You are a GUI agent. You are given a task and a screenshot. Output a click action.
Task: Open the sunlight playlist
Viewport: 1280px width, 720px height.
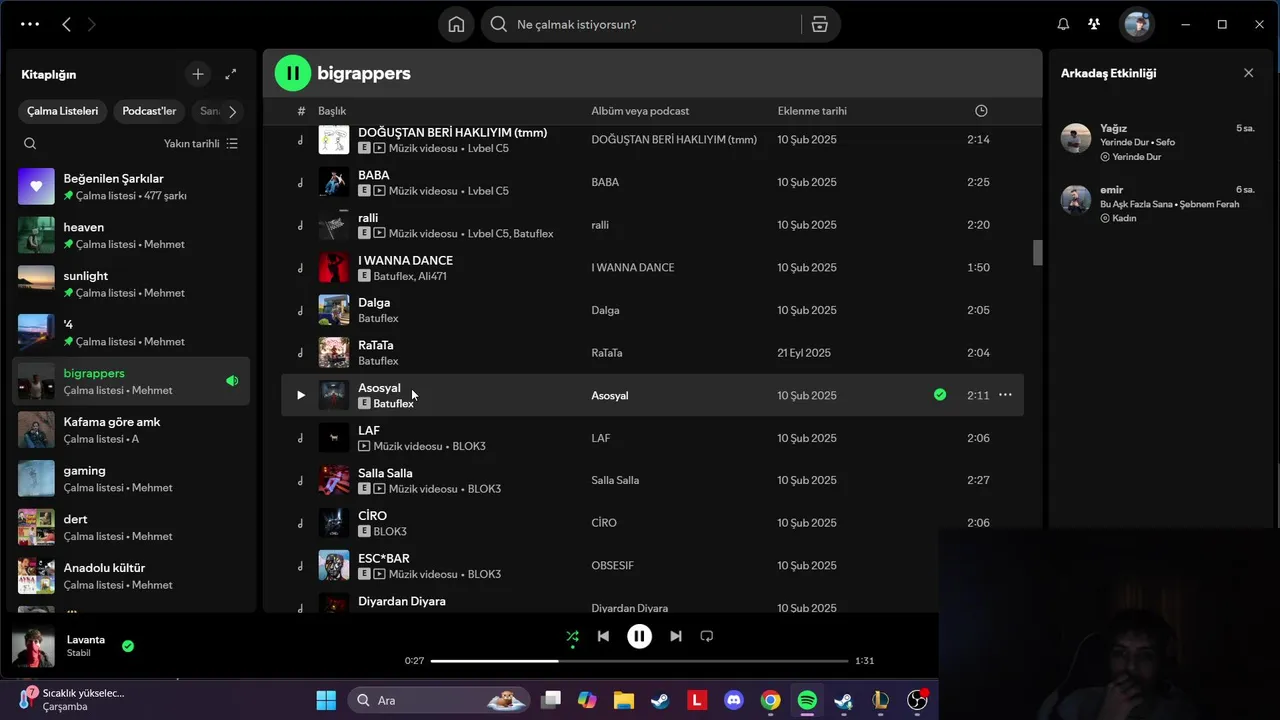131,284
